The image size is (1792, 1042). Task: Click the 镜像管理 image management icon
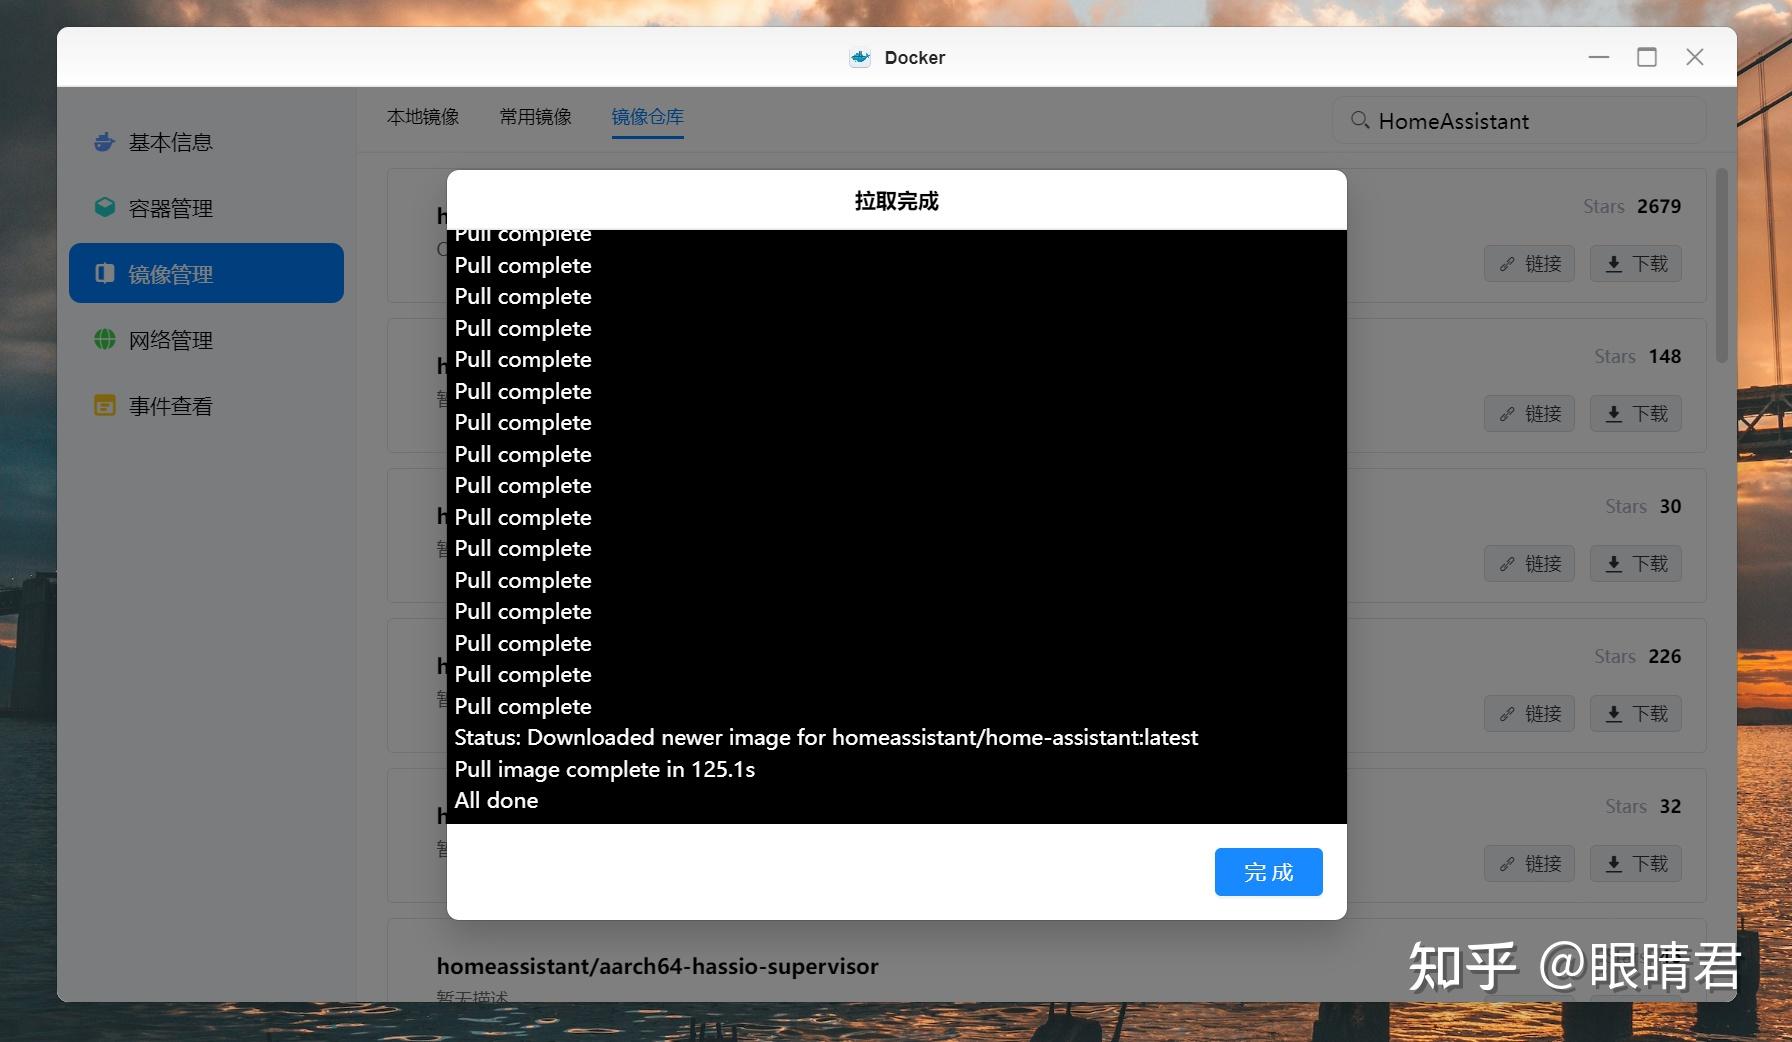(x=104, y=272)
